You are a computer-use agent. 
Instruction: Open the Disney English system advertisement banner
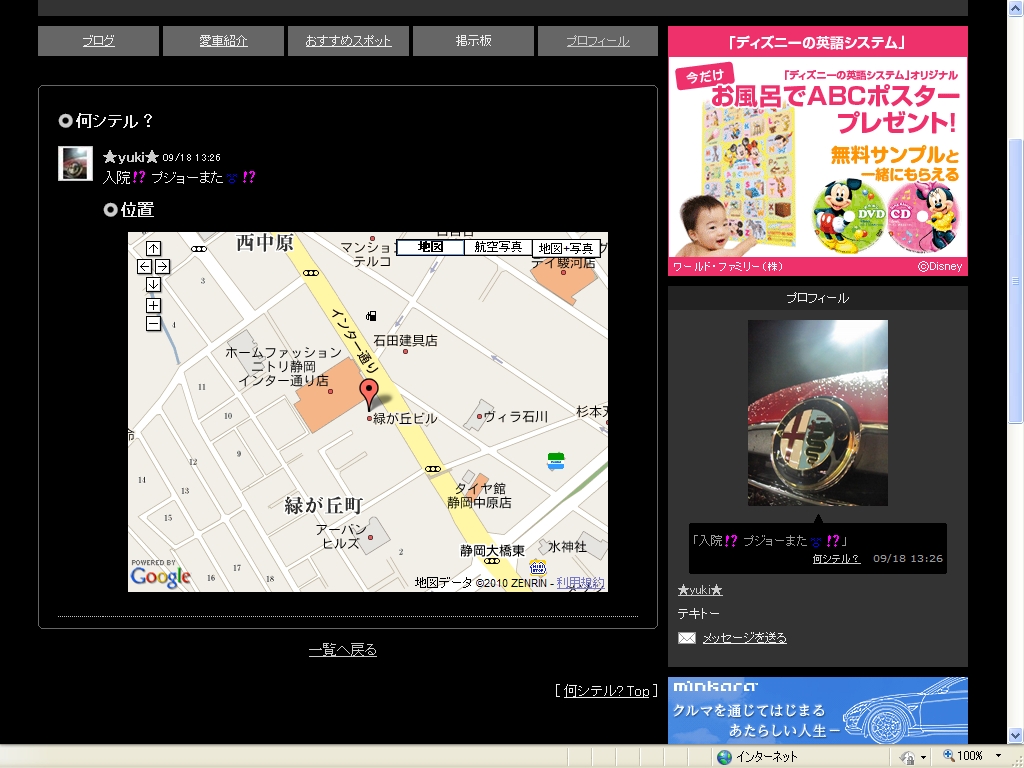tap(818, 151)
